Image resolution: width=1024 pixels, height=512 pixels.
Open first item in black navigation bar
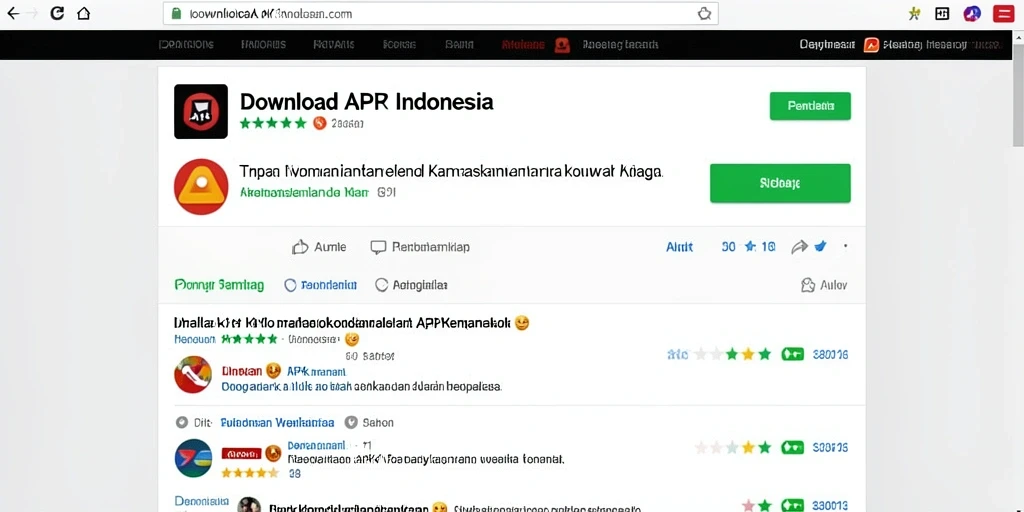click(186, 45)
